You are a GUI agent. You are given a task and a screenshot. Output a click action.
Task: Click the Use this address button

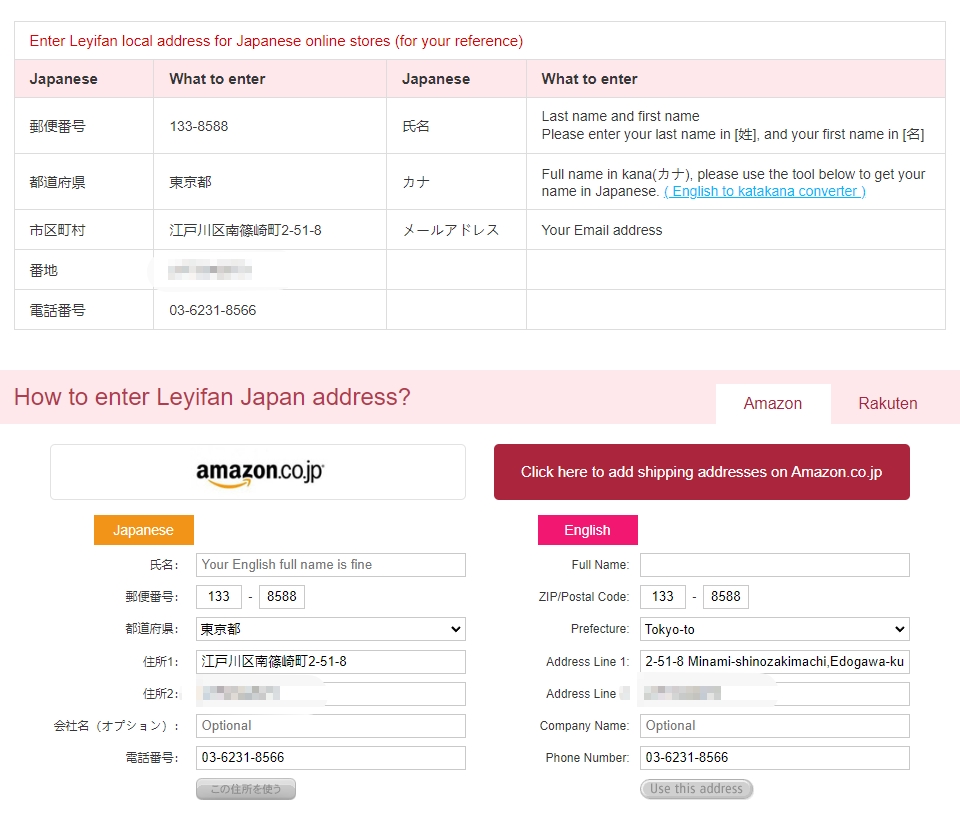[697, 789]
